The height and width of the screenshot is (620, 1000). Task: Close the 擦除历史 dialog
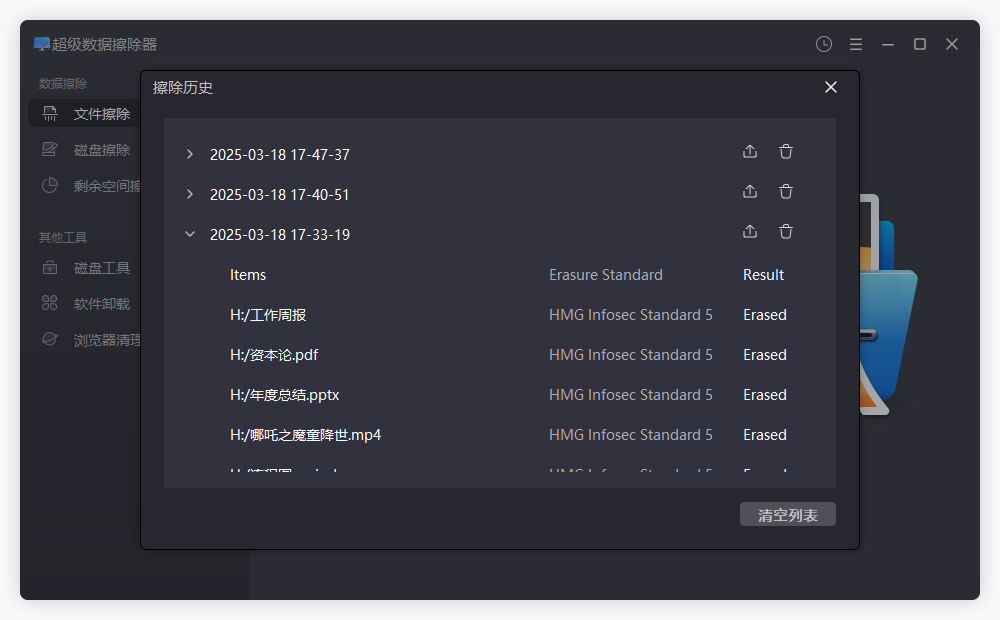click(x=830, y=87)
